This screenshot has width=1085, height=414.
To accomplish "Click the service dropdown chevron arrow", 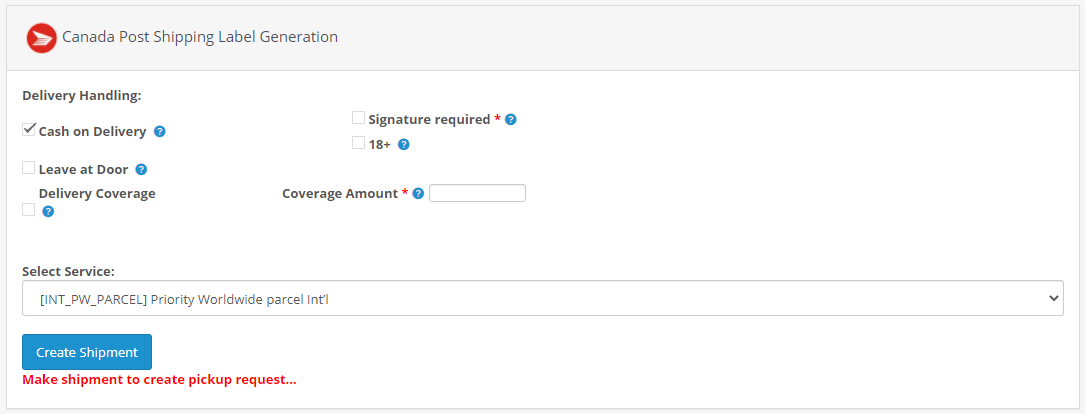I will pos(1053,298).
